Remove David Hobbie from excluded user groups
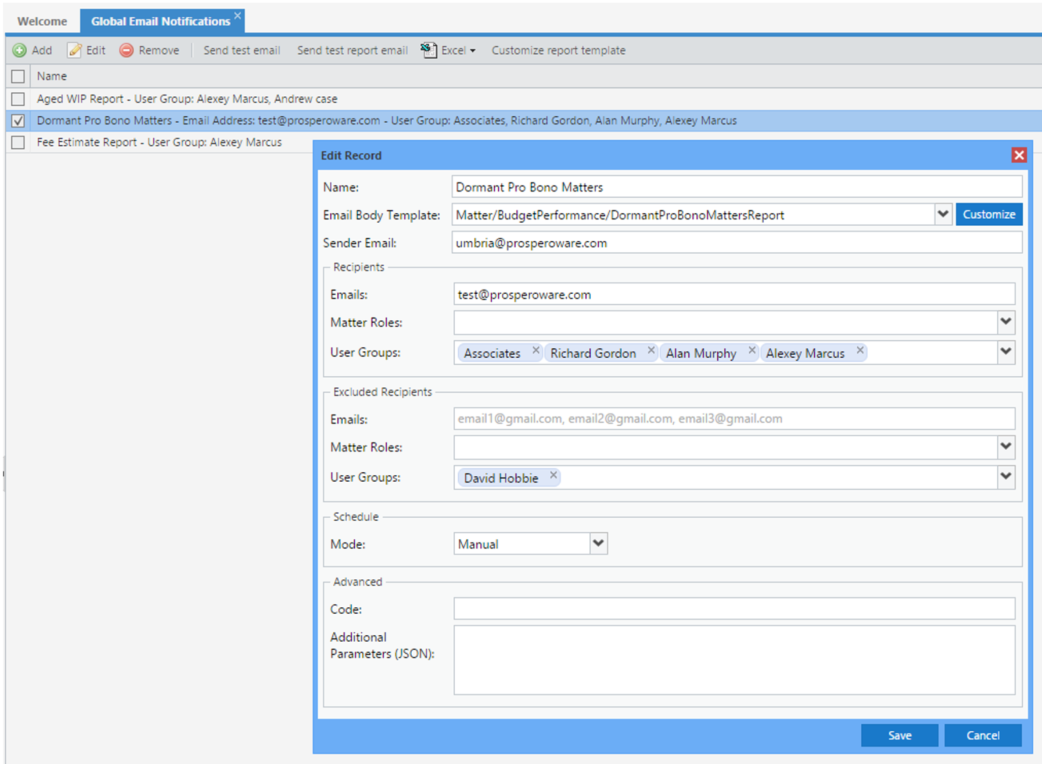 click(x=553, y=476)
